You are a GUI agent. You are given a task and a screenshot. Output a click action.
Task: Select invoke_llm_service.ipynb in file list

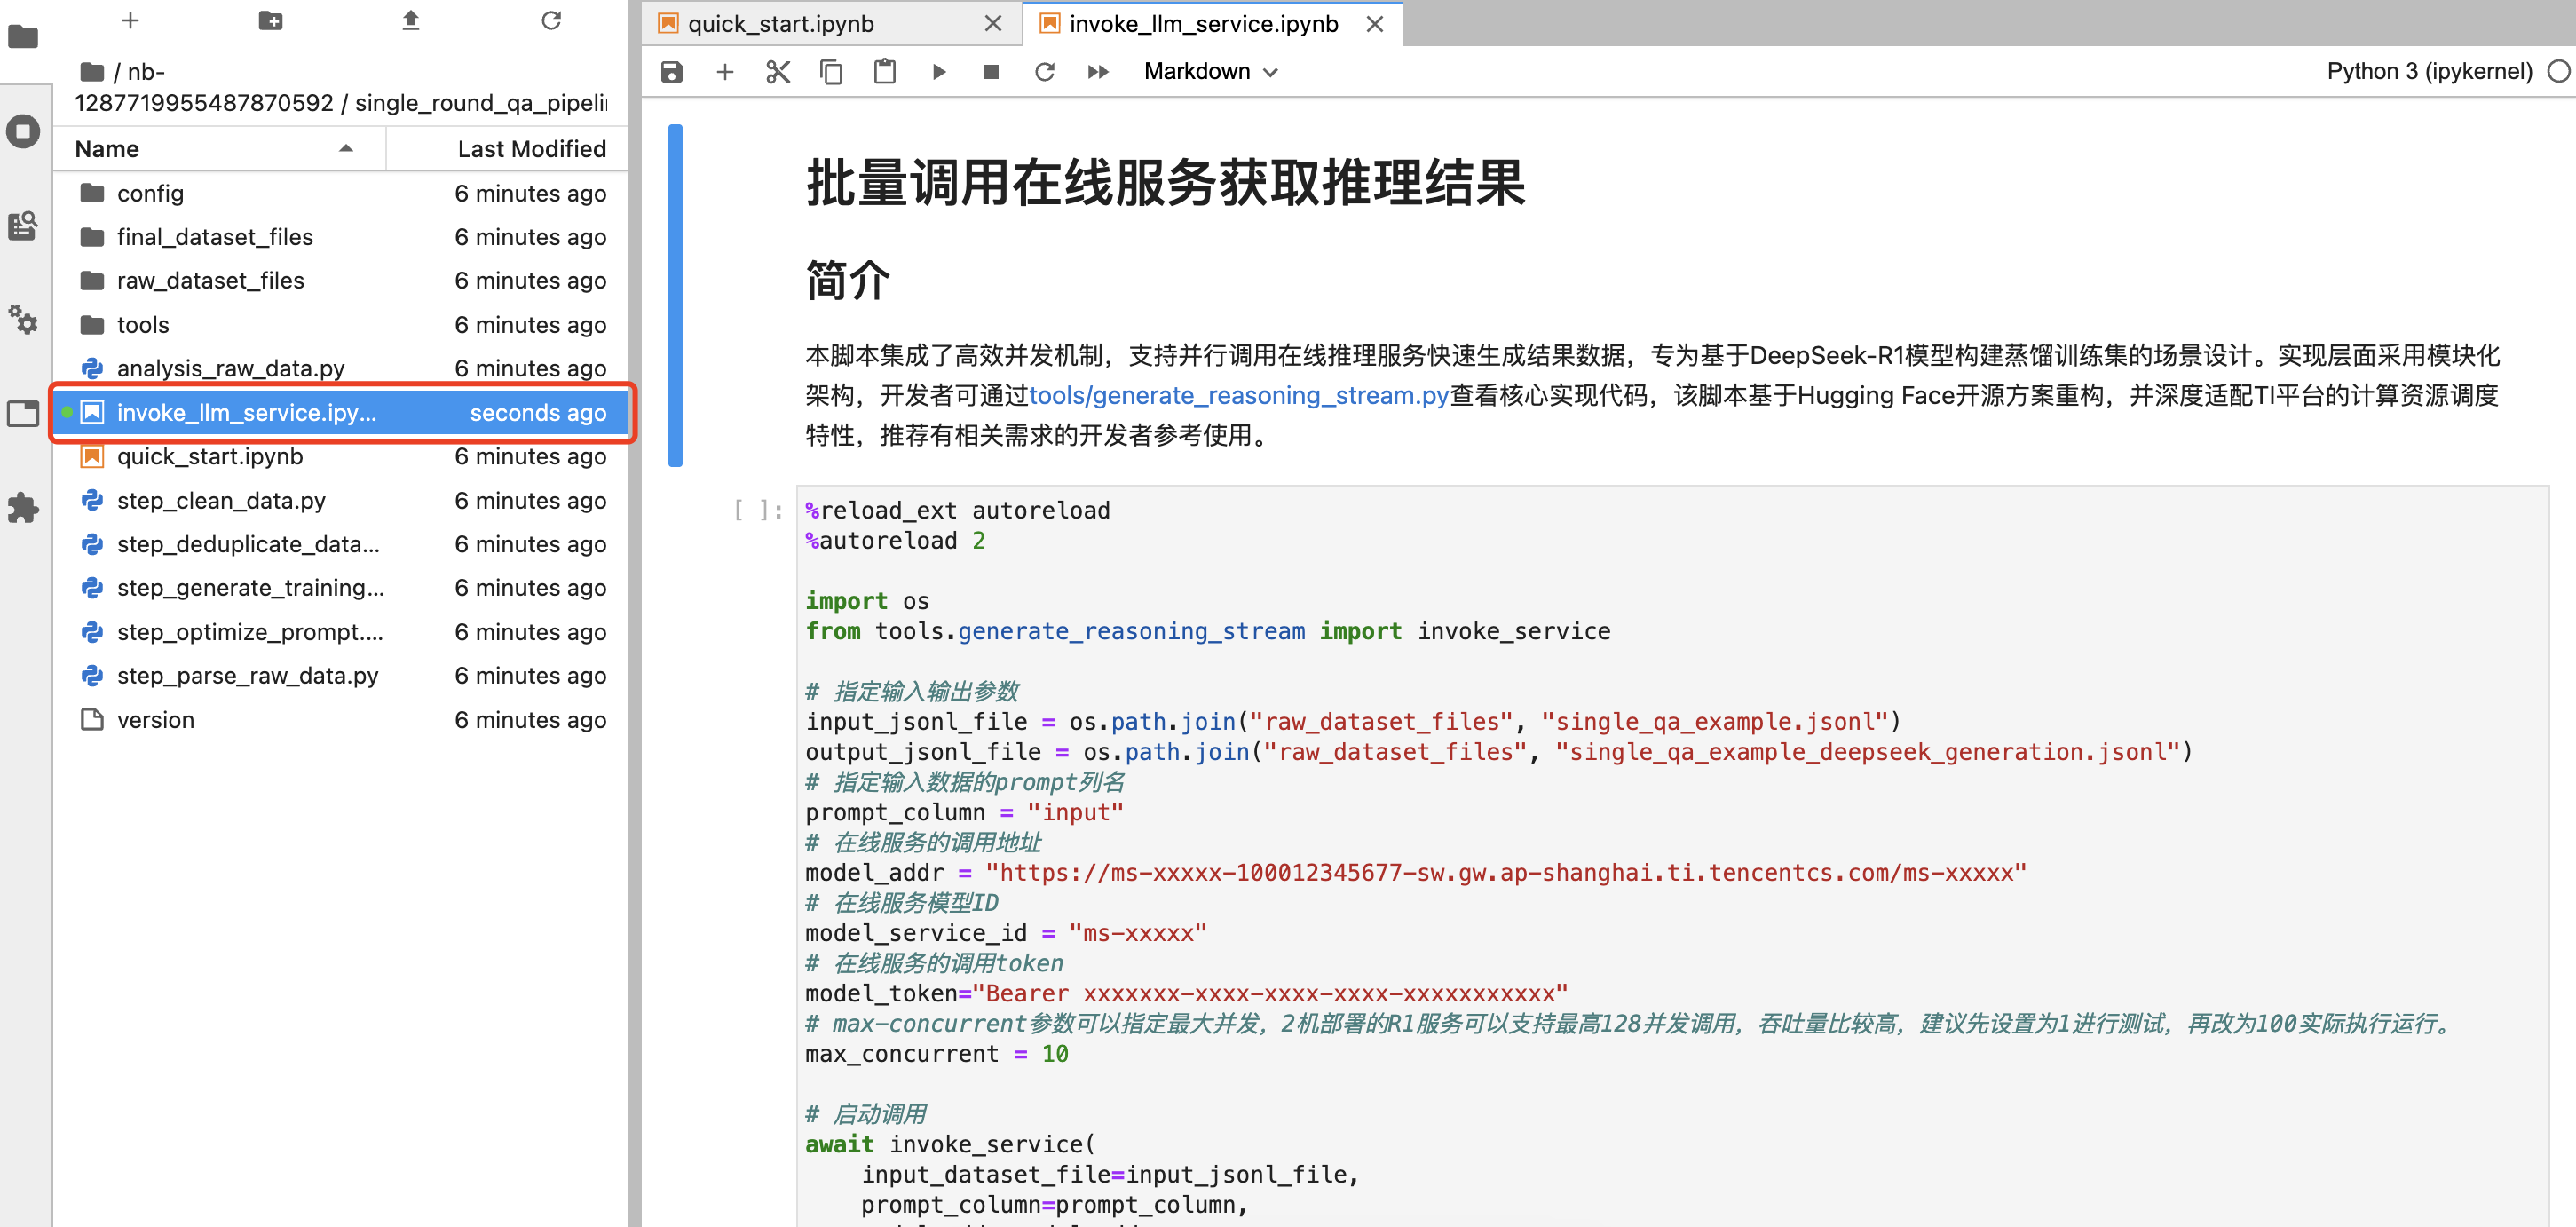[x=340, y=413]
